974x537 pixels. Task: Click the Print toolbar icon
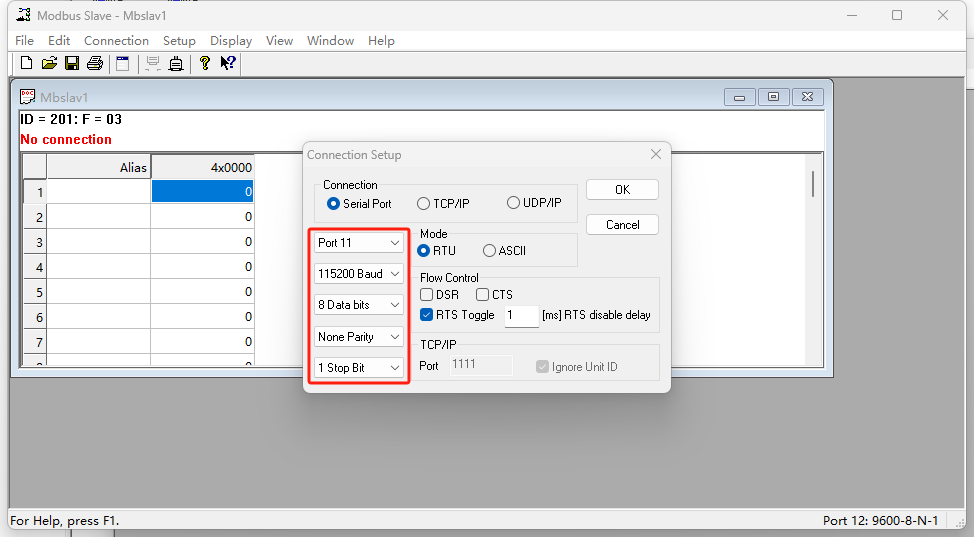tap(95, 64)
